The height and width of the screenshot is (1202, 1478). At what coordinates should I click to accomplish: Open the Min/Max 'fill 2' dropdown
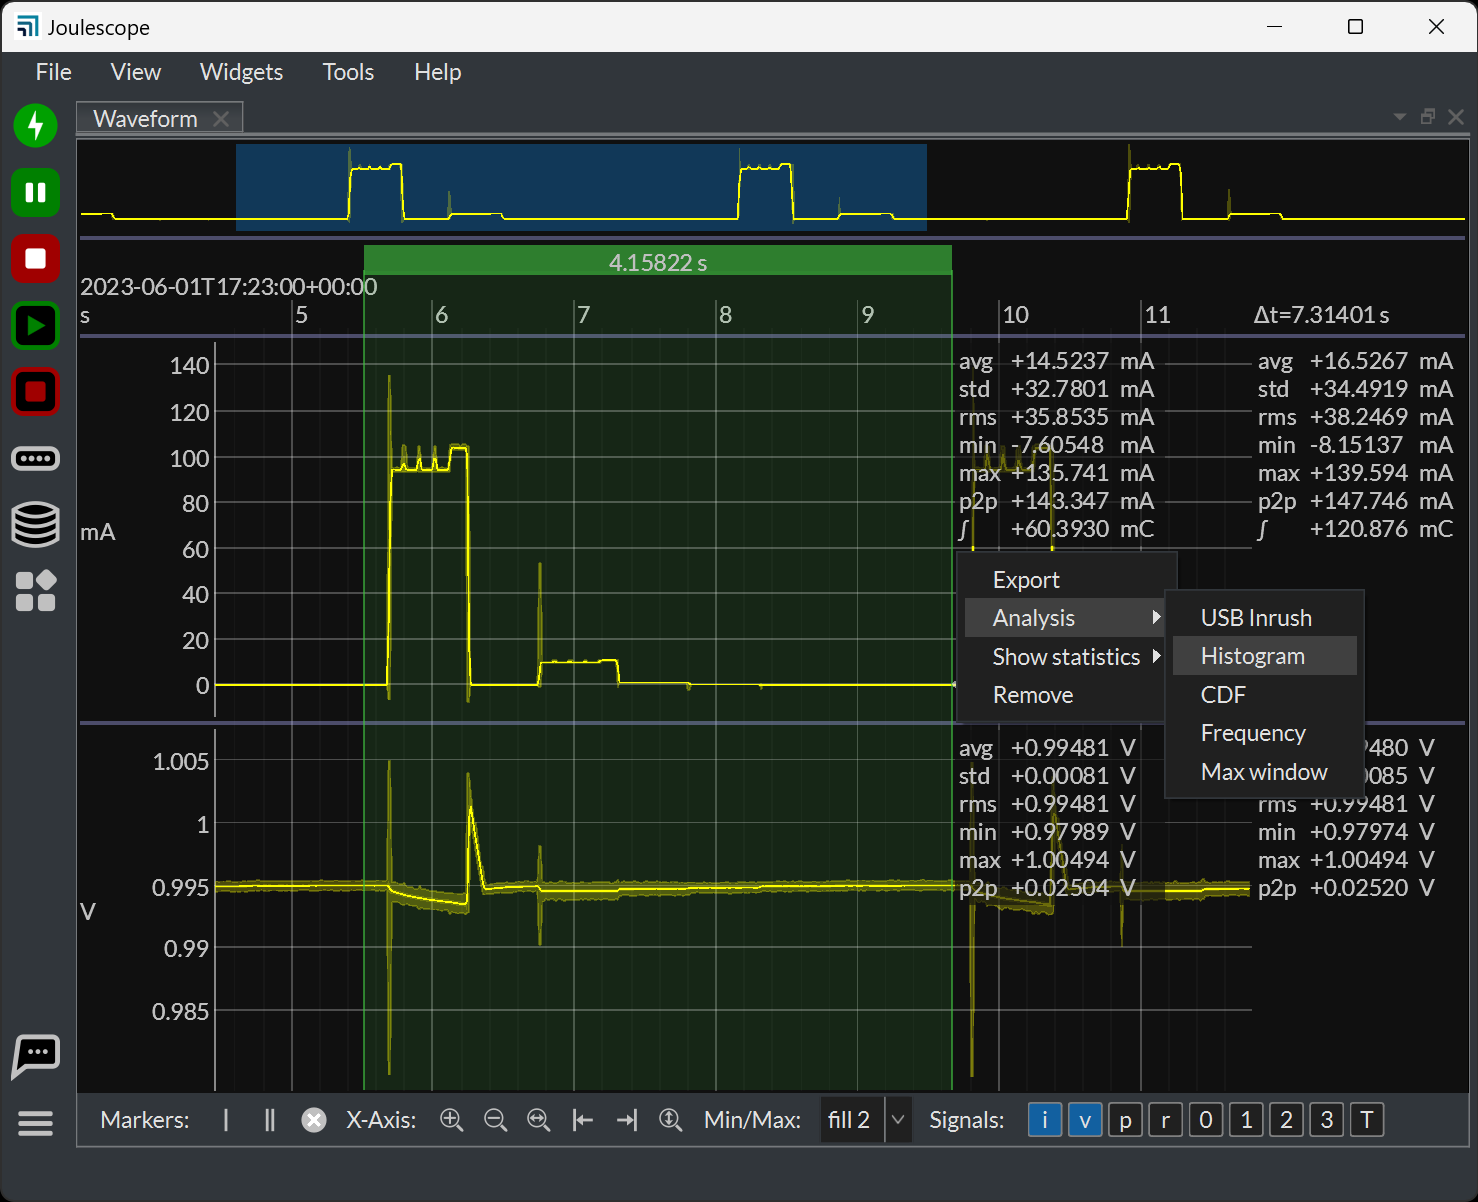[x=866, y=1120]
